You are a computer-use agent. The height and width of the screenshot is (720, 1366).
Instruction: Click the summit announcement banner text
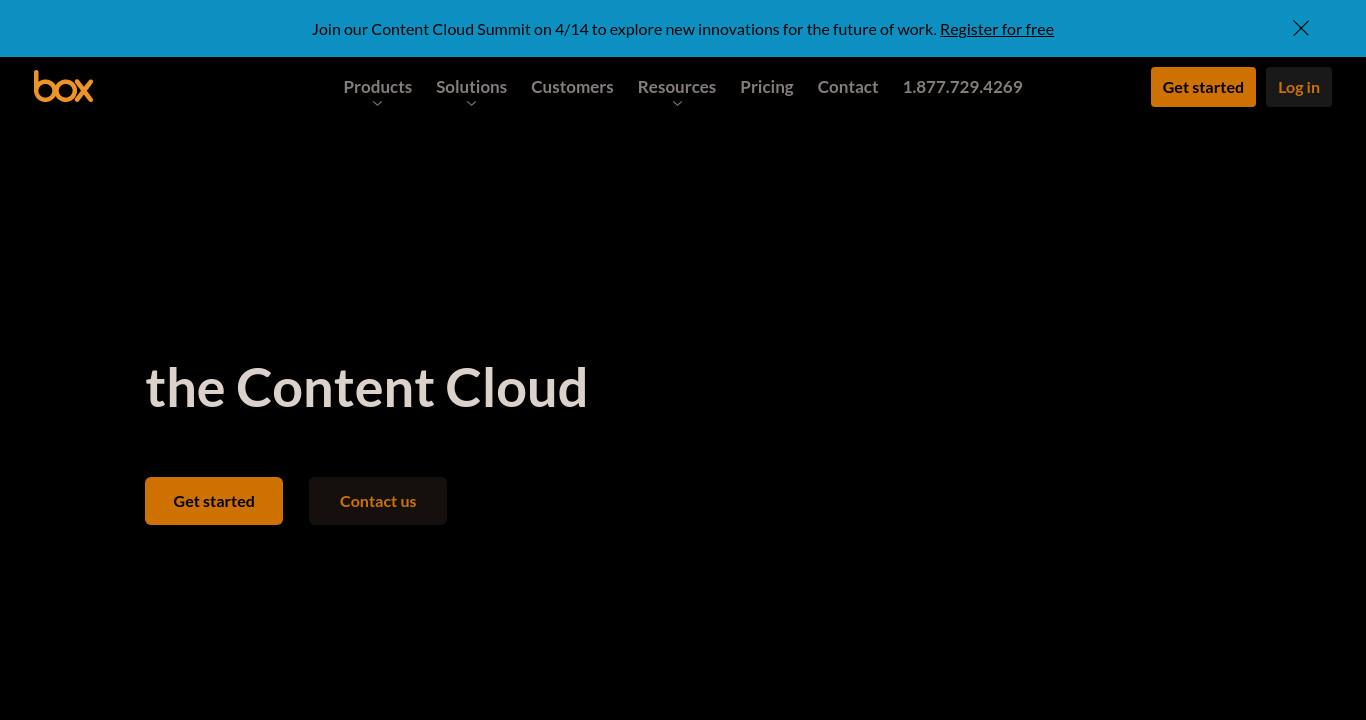[x=624, y=29]
